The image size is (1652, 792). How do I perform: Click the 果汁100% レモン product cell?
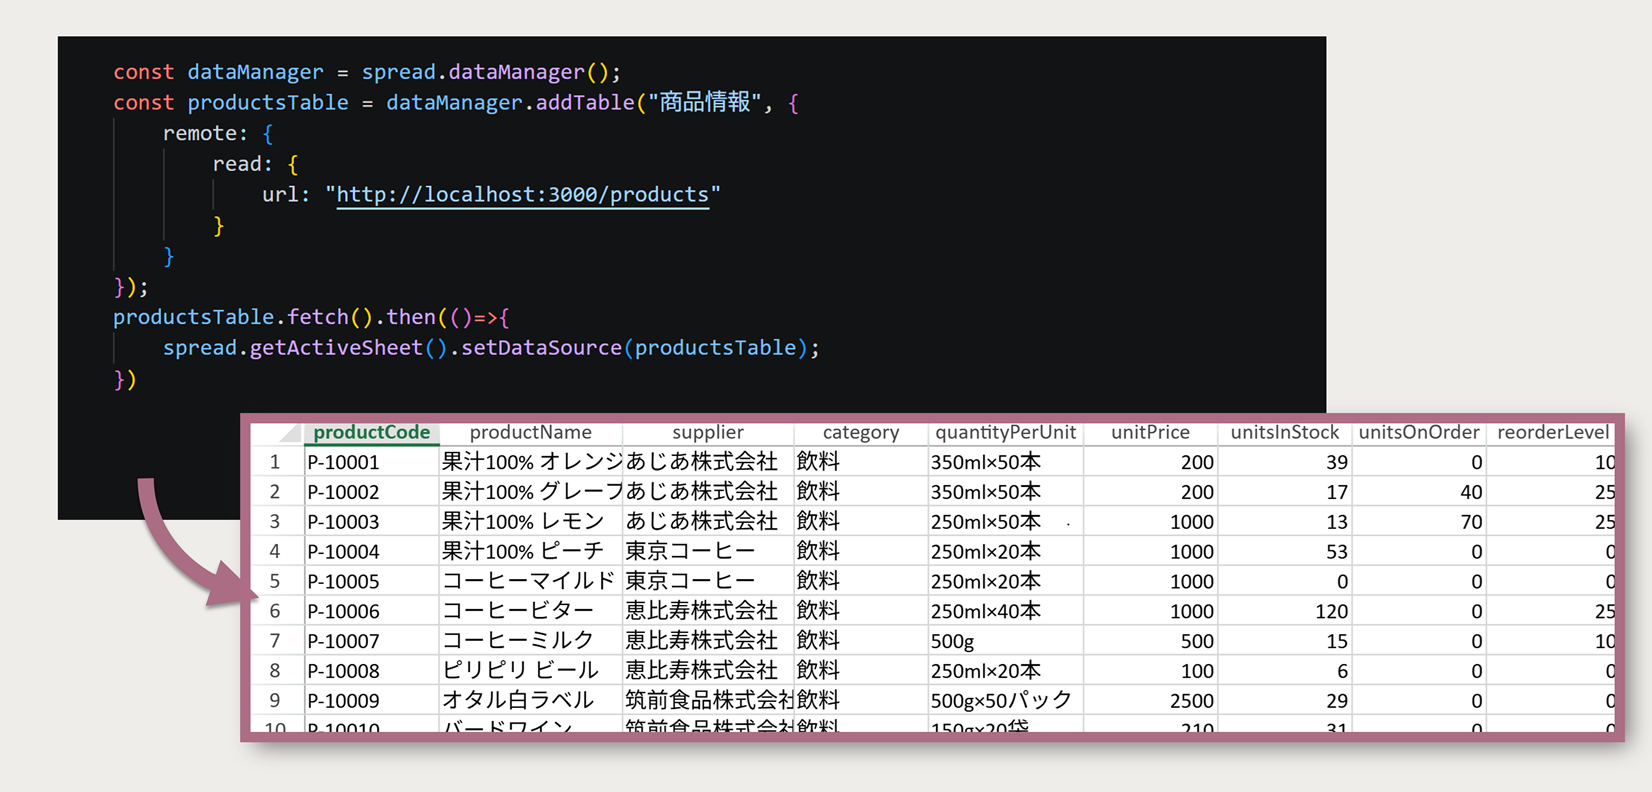[x=531, y=521]
